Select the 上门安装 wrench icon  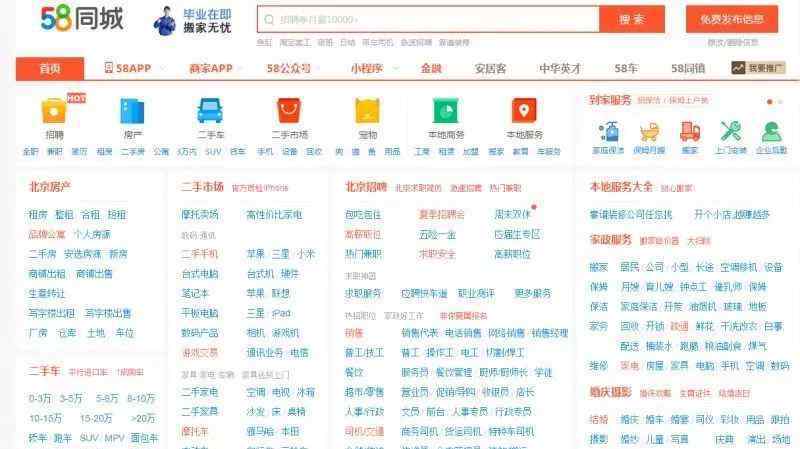pos(731,132)
